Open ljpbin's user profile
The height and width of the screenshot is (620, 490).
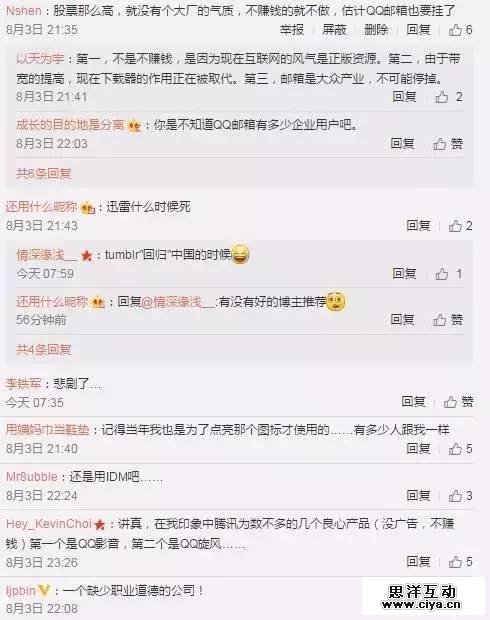tap(21, 591)
